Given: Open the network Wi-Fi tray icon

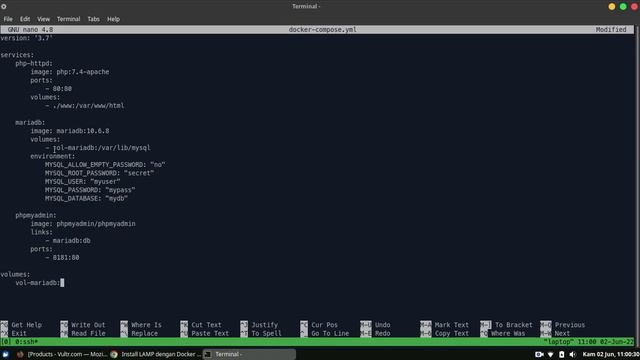Looking at the screenshot, I should (x=550, y=354).
